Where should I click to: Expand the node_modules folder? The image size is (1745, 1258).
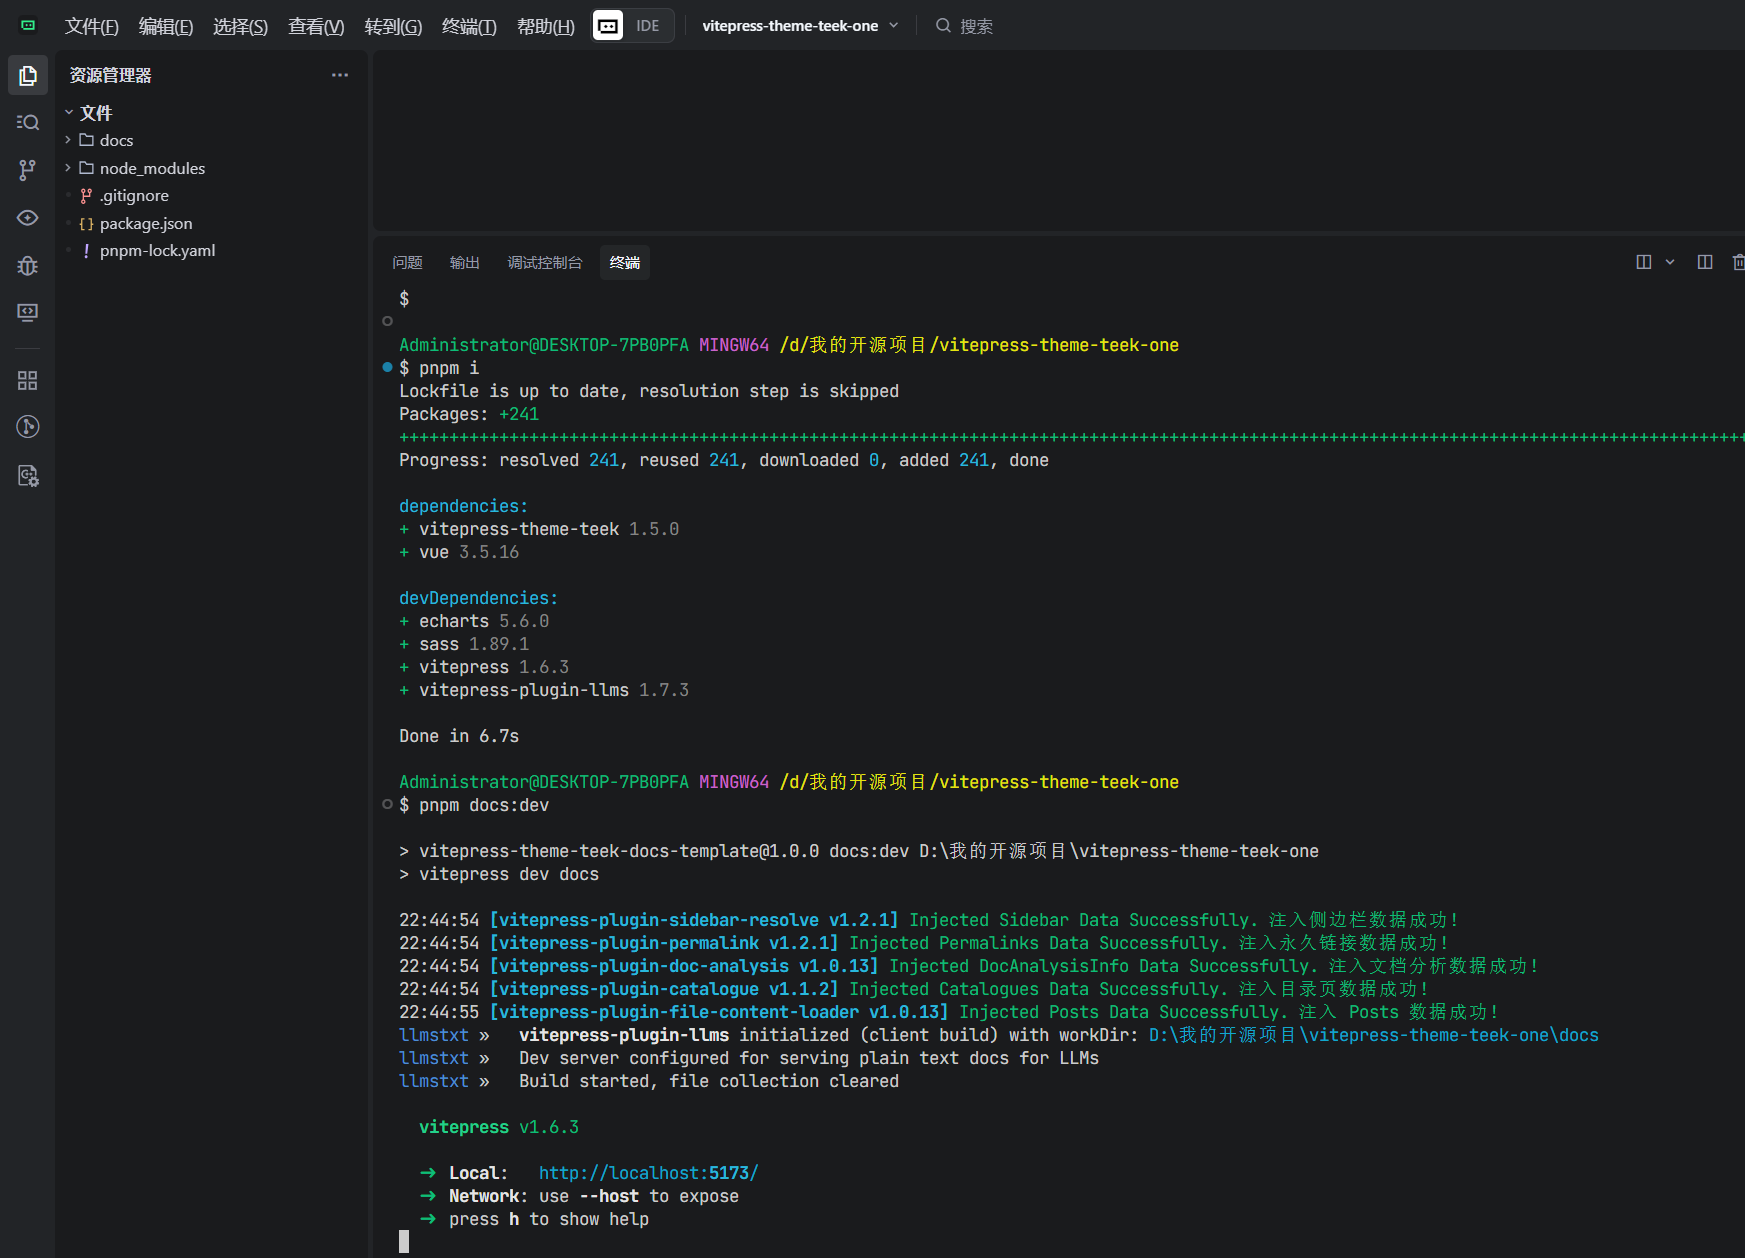(152, 168)
